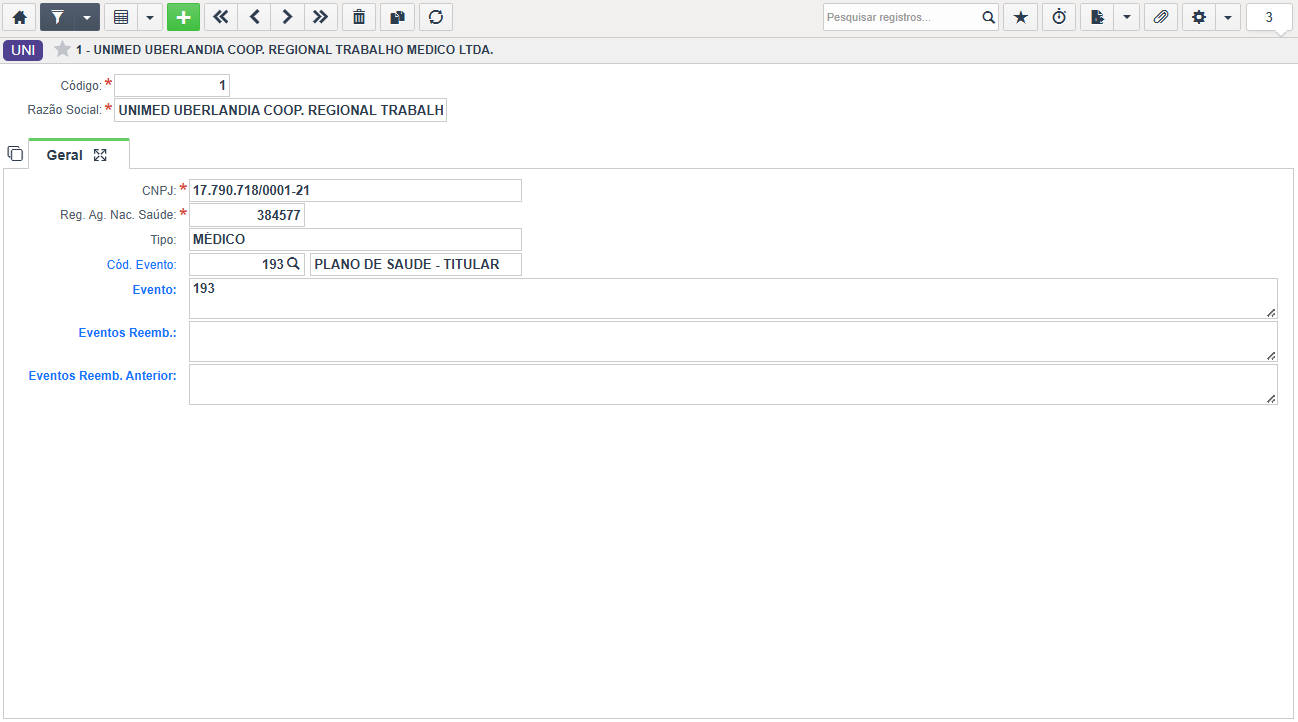Image resolution: width=1298 pixels, height=722 pixels.
Task: Open favorites star in toolbar
Action: [x=1020, y=17]
